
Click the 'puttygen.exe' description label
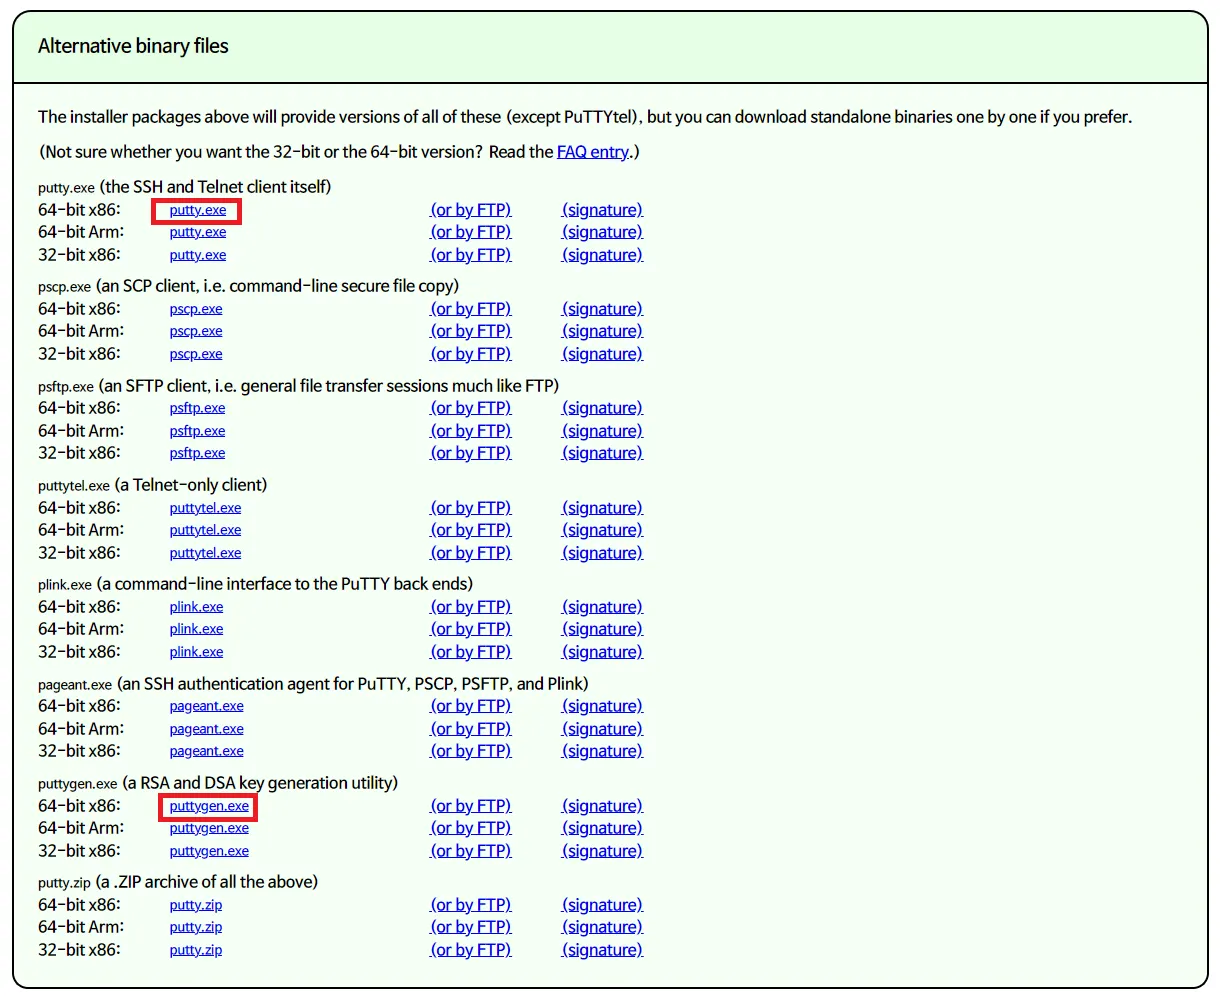point(218,783)
